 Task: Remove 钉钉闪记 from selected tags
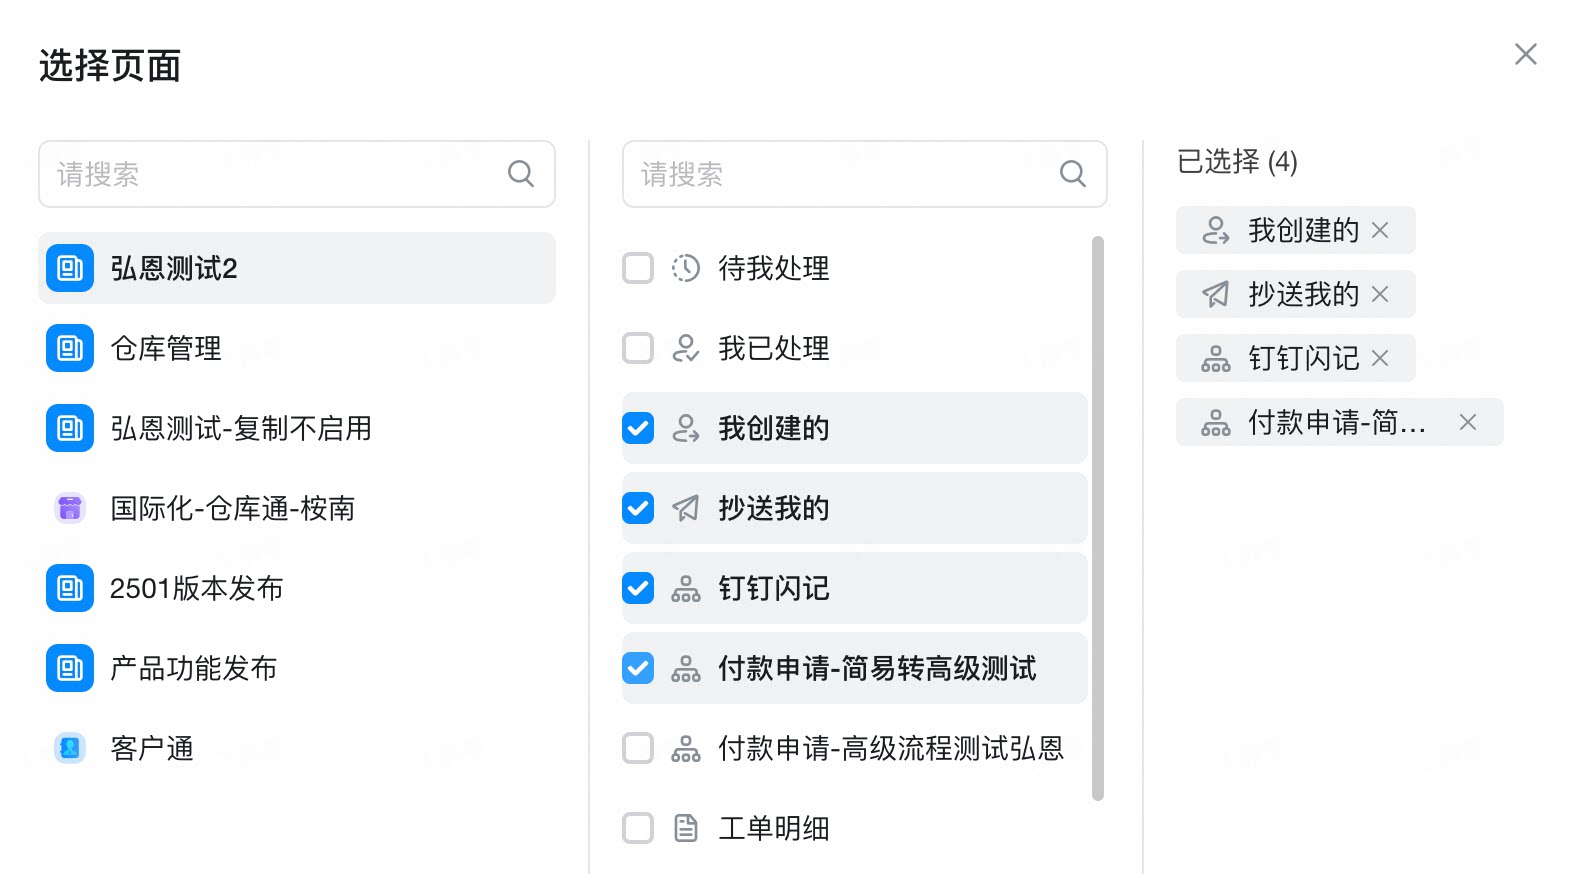(x=1380, y=358)
